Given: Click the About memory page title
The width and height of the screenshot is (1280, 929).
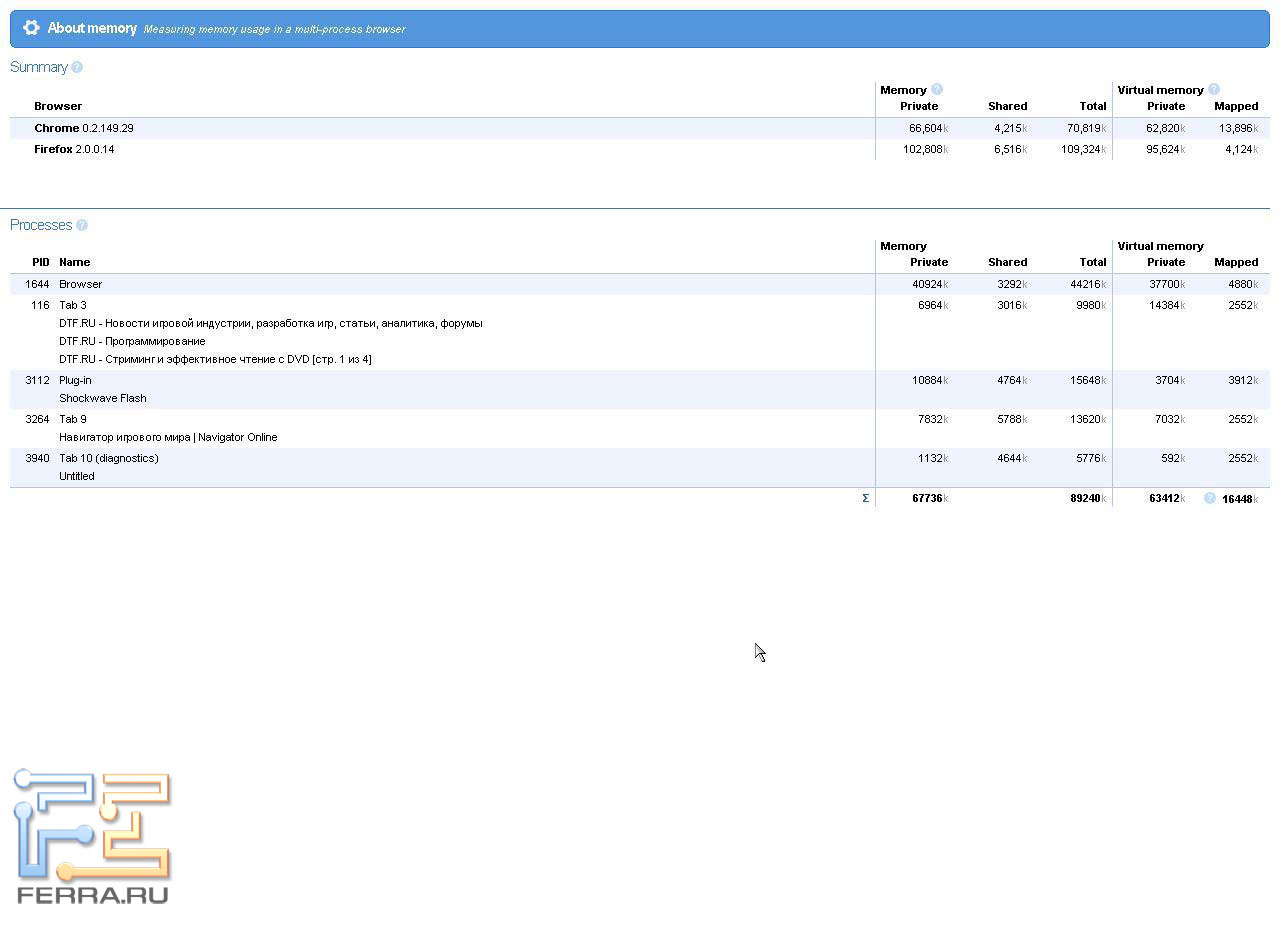Looking at the screenshot, I should [x=92, y=28].
